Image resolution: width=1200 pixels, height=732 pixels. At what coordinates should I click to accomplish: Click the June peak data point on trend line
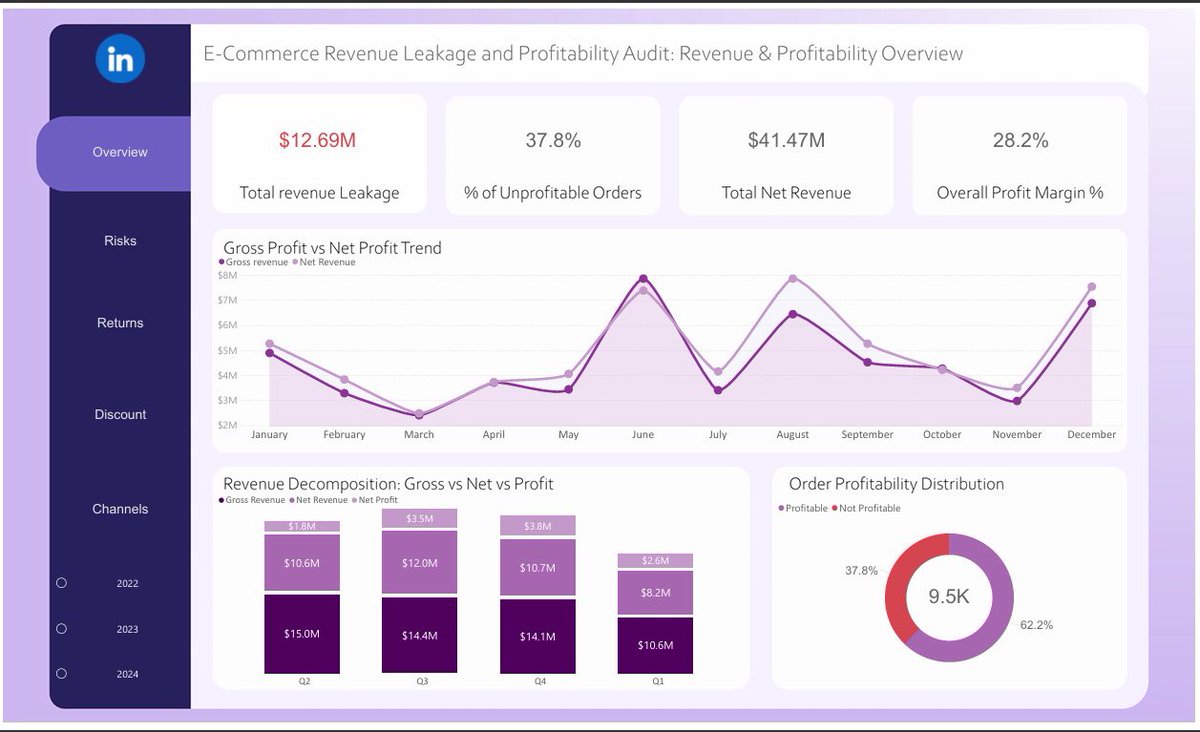pos(643,279)
